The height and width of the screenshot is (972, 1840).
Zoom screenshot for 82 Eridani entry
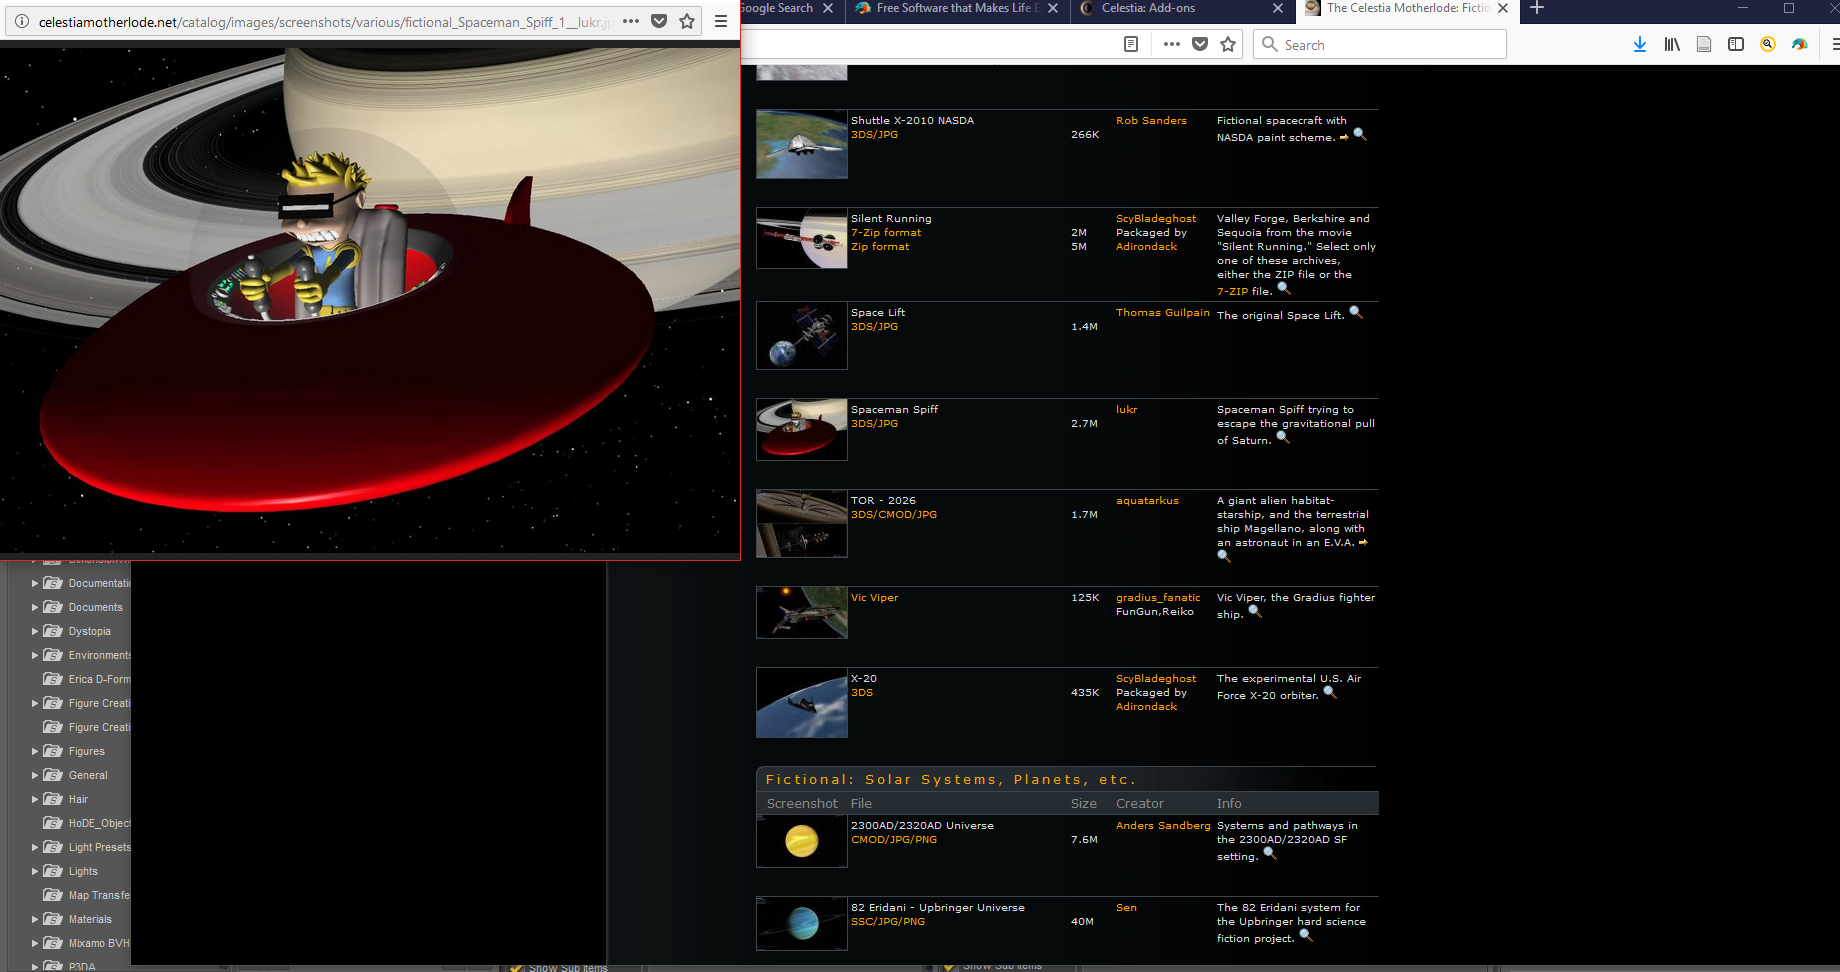(1306, 935)
